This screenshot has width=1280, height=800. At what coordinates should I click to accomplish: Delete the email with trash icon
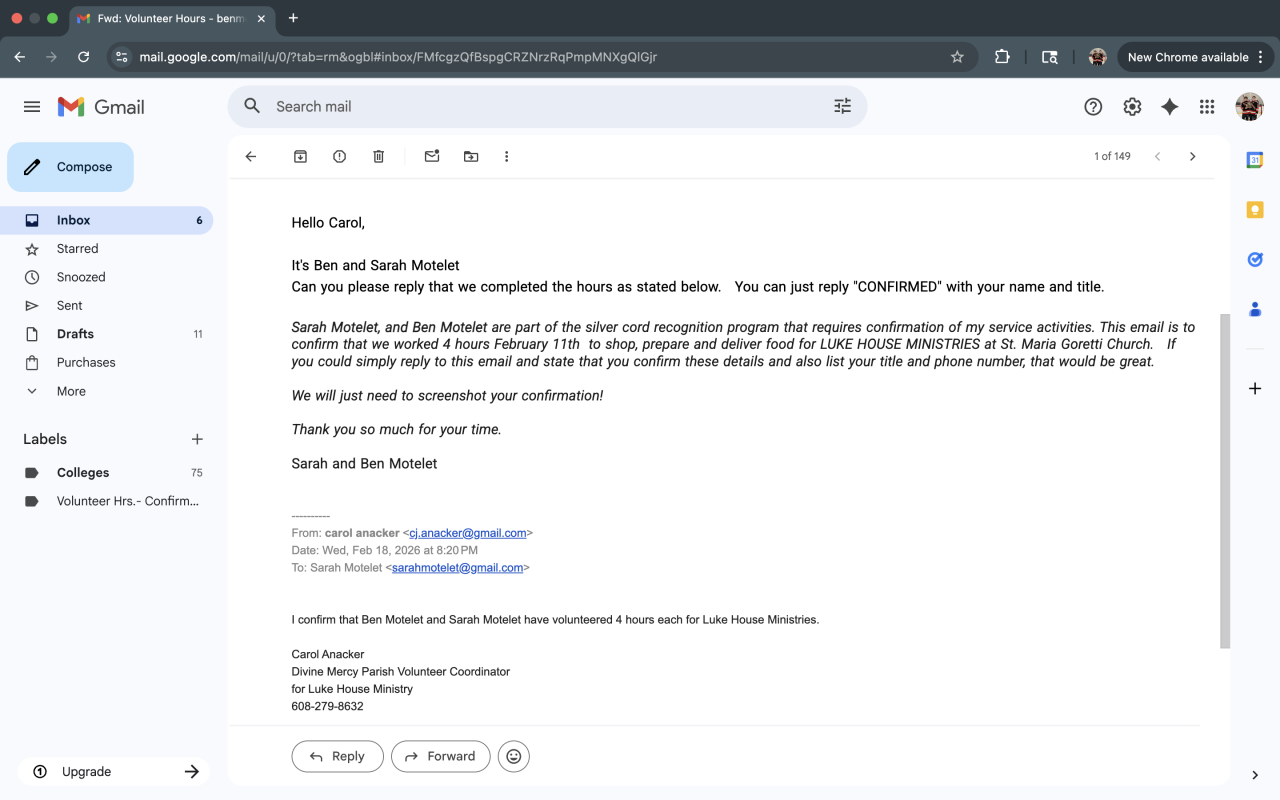pyautogui.click(x=378, y=157)
